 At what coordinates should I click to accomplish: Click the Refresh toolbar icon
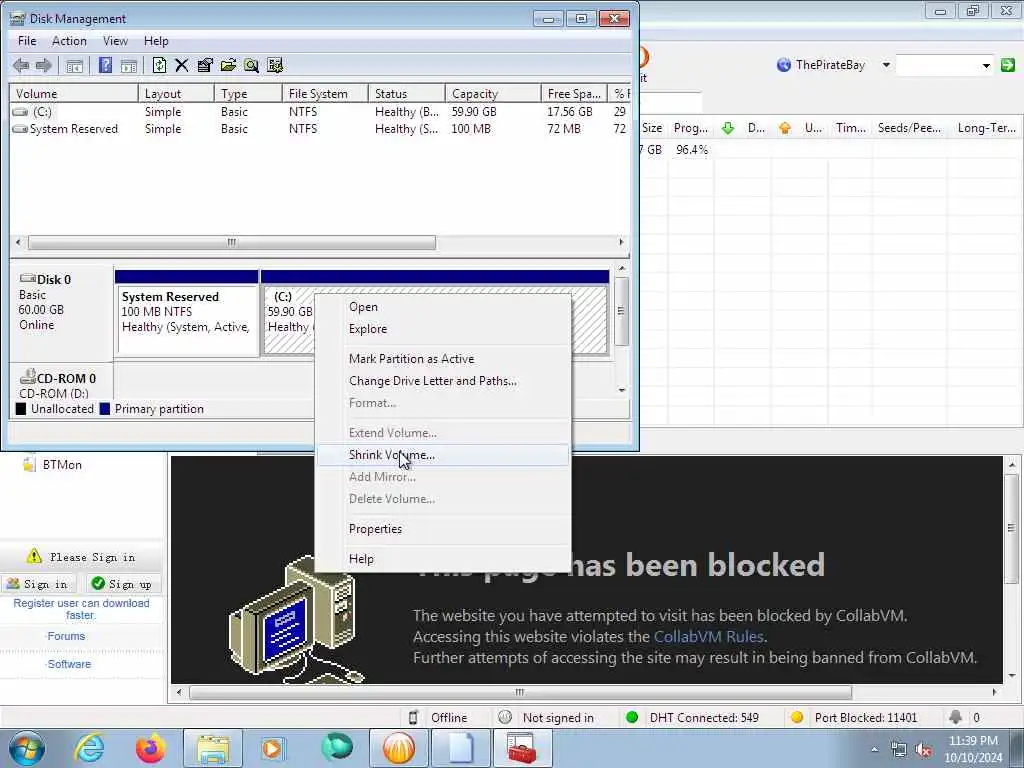coord(159,65)
